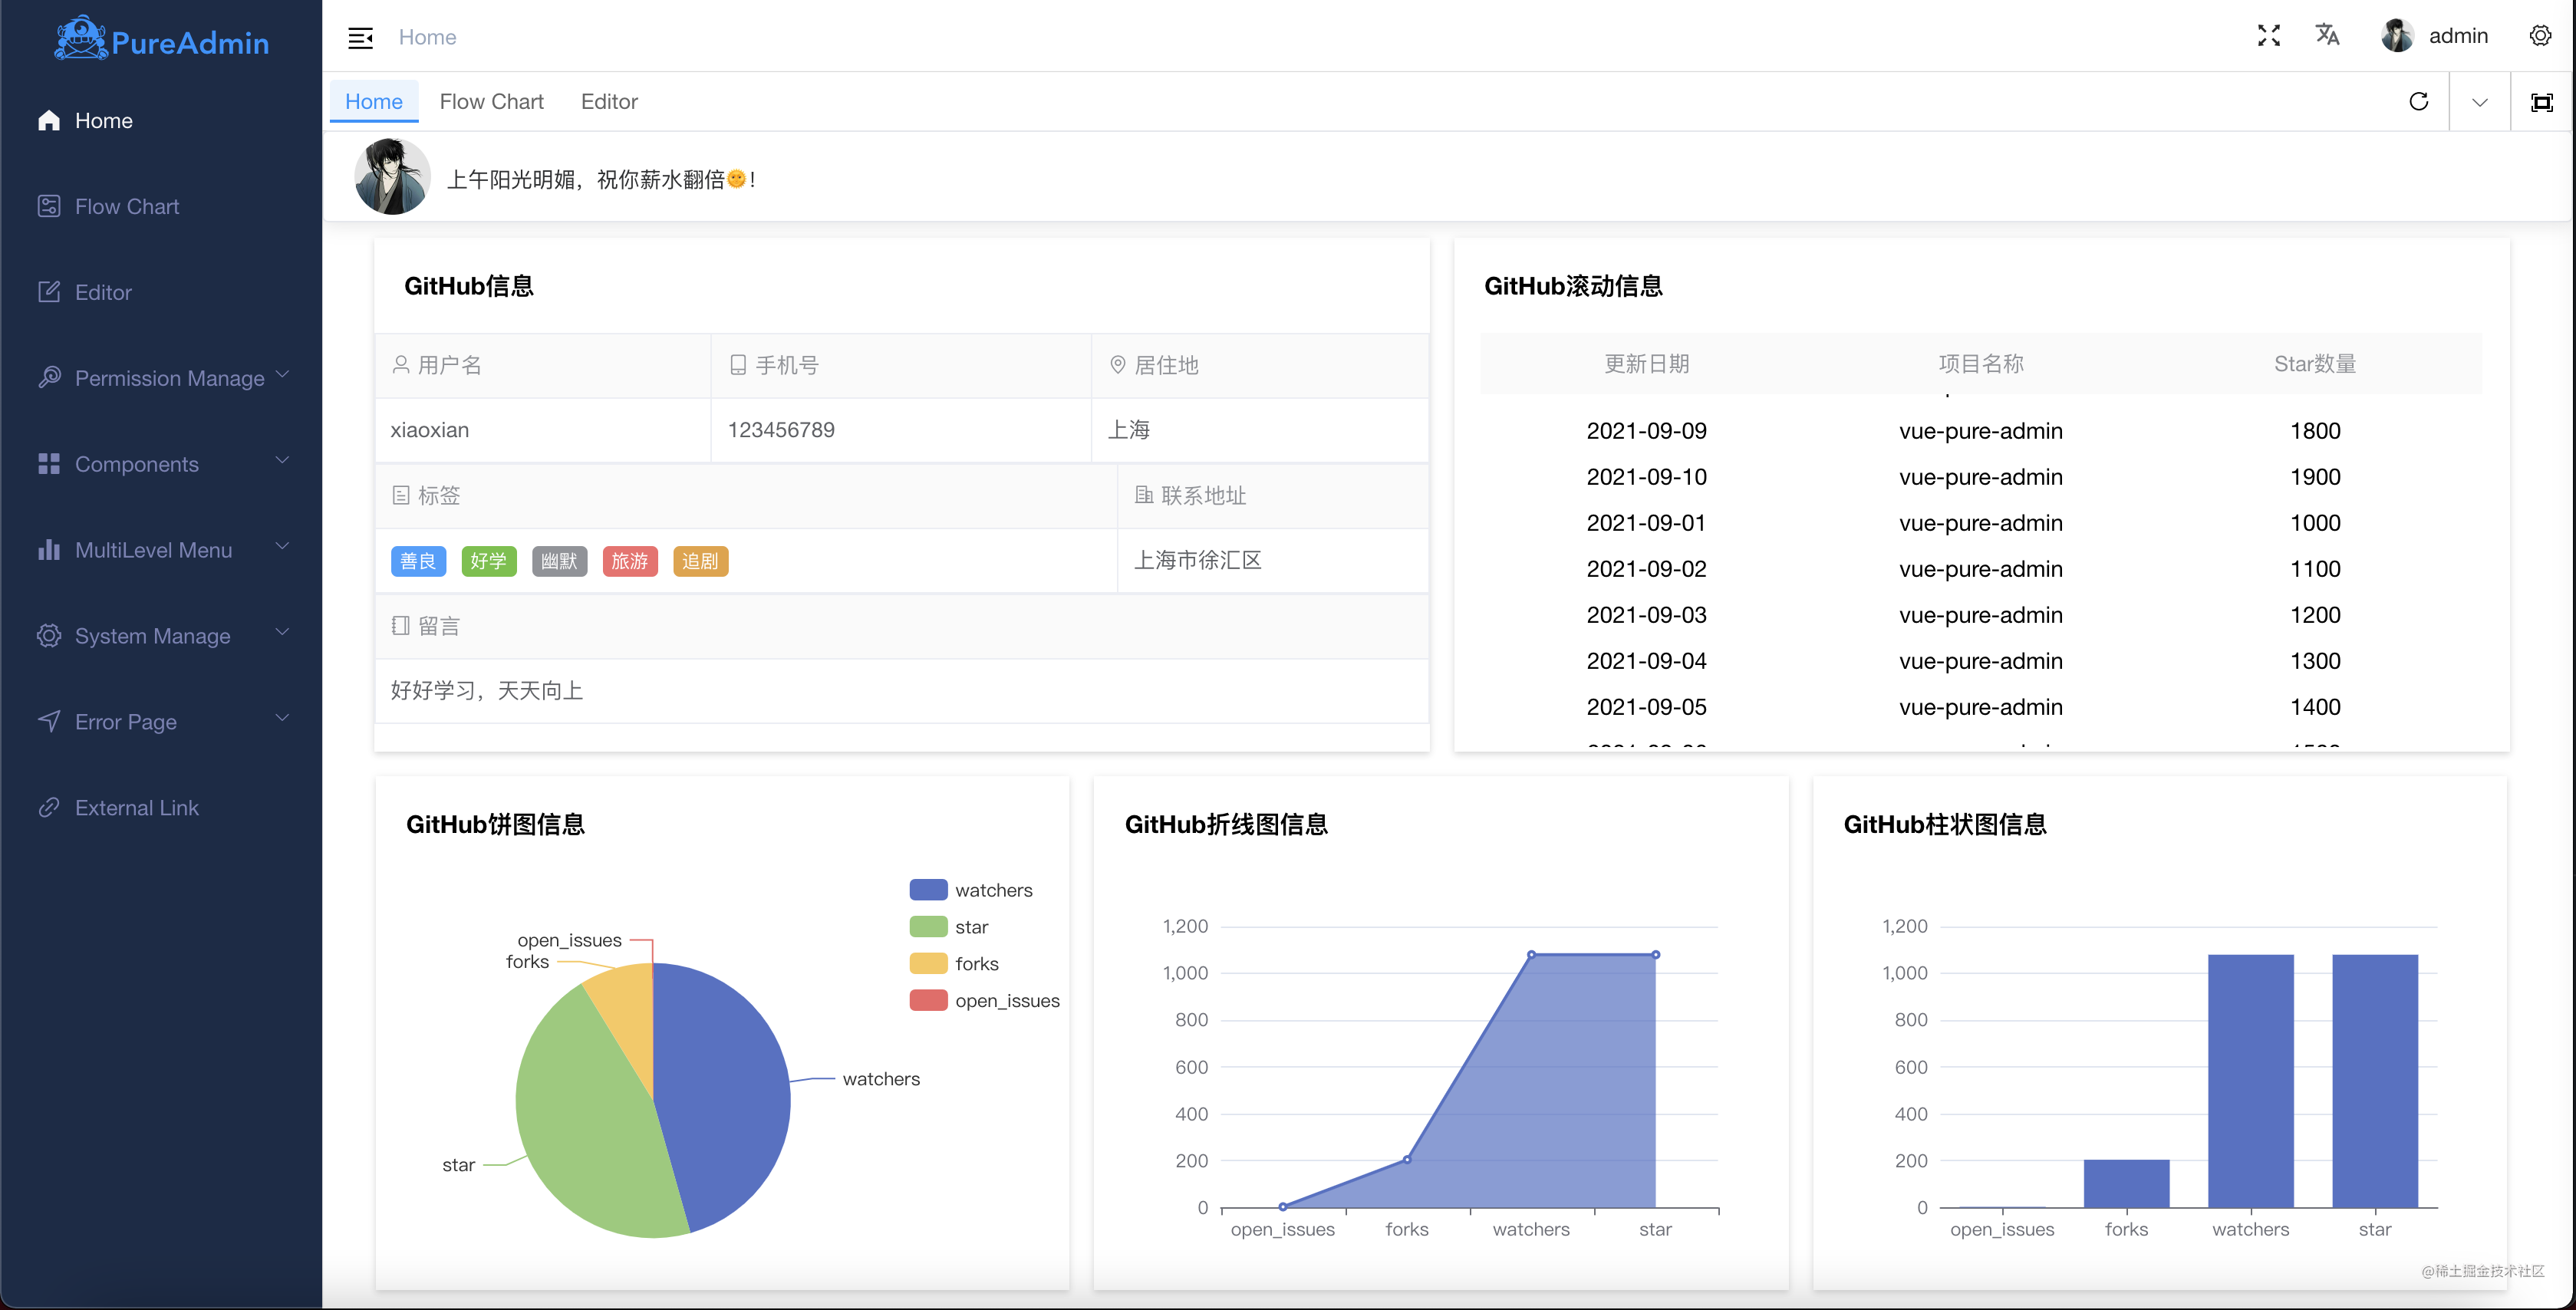Toggle open_issues legend in pie chart
Image resolution: width=2576 pixels, height=1310 pixels.
tap(984, 1001)
